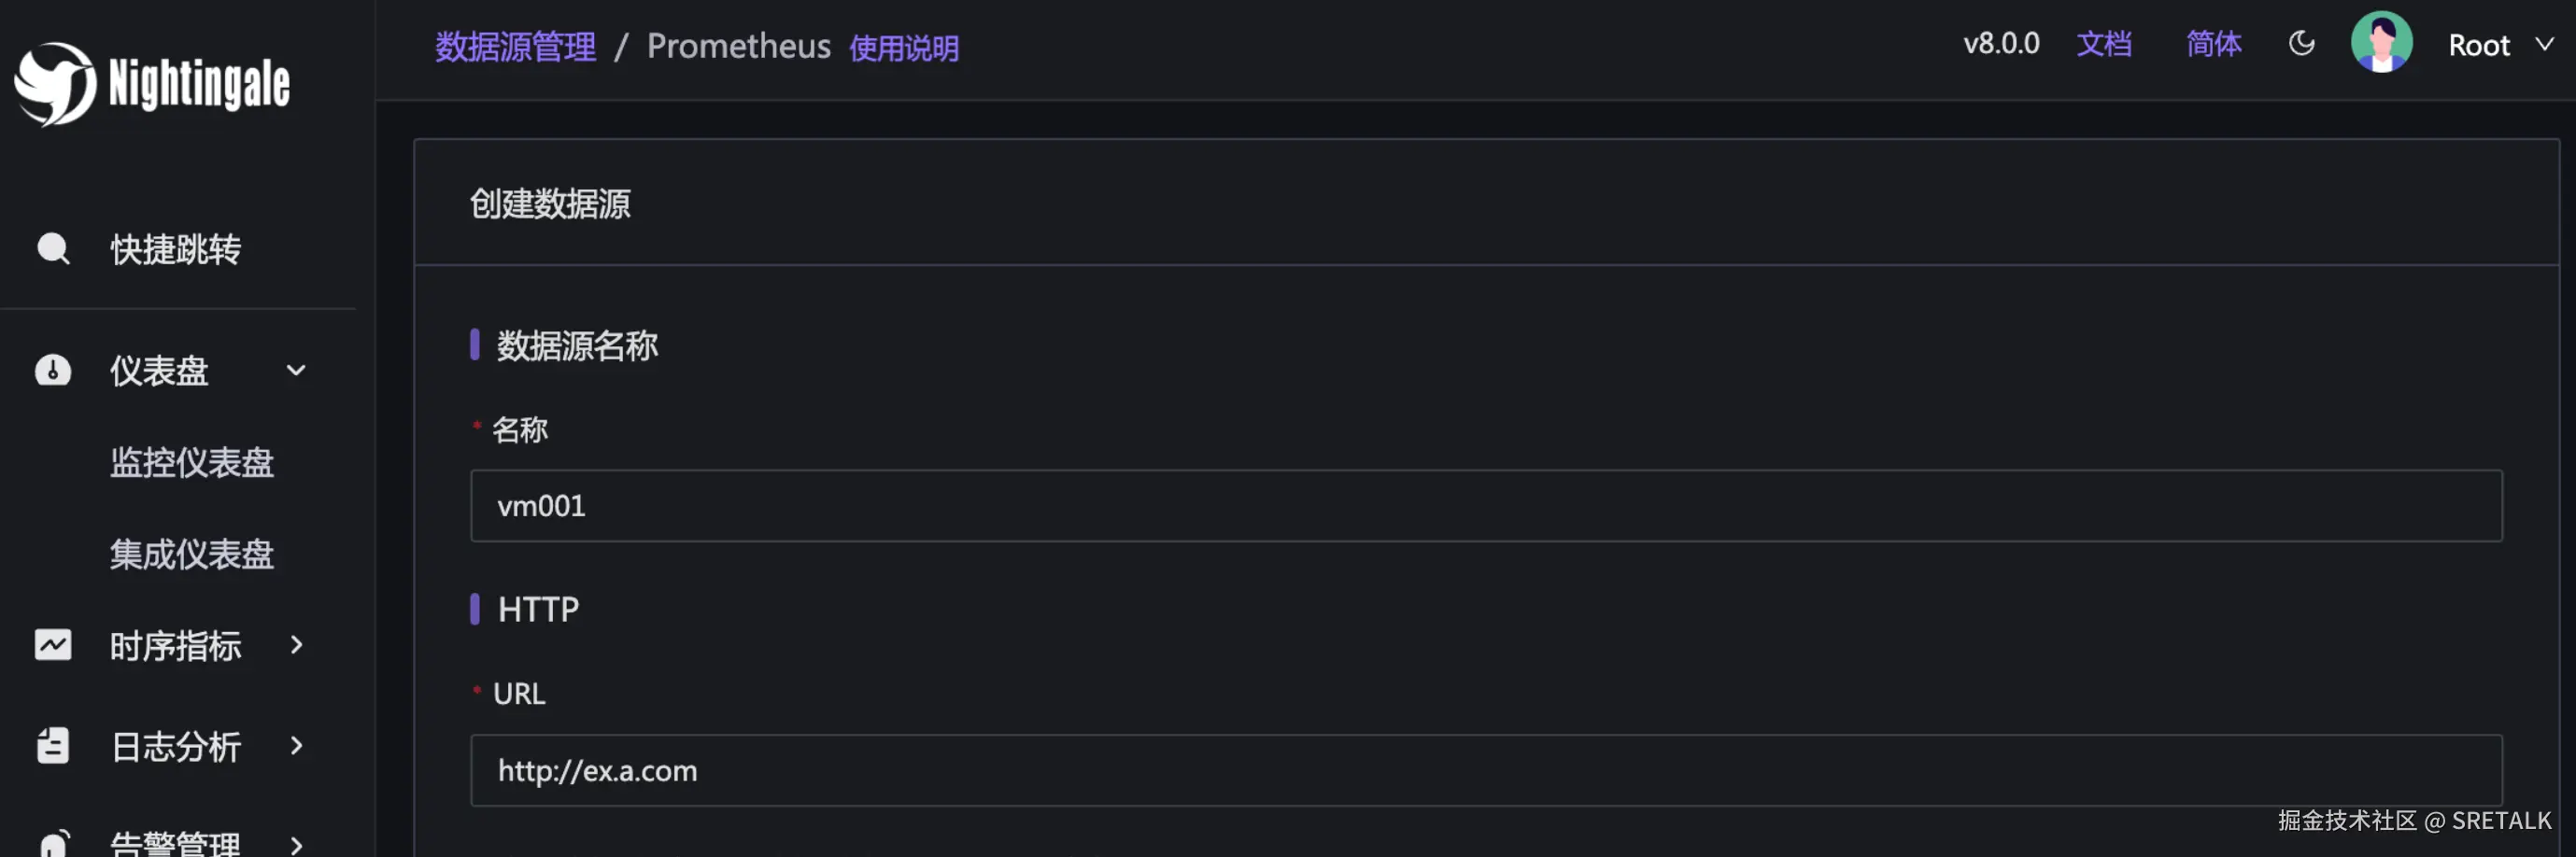Viewport: 2576px width, 857px height.
Task: Open the 文档 documentation link
Action: tap(2104, 44)
